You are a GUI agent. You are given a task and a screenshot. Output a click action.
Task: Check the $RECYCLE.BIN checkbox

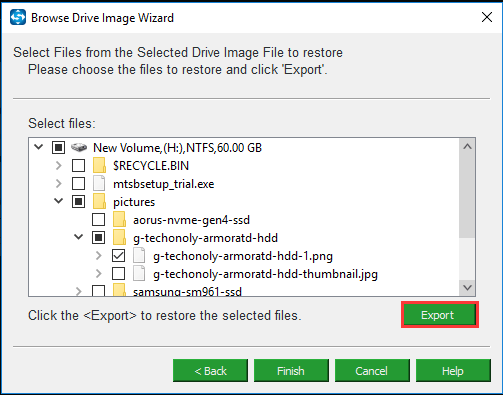click(78, 165)
